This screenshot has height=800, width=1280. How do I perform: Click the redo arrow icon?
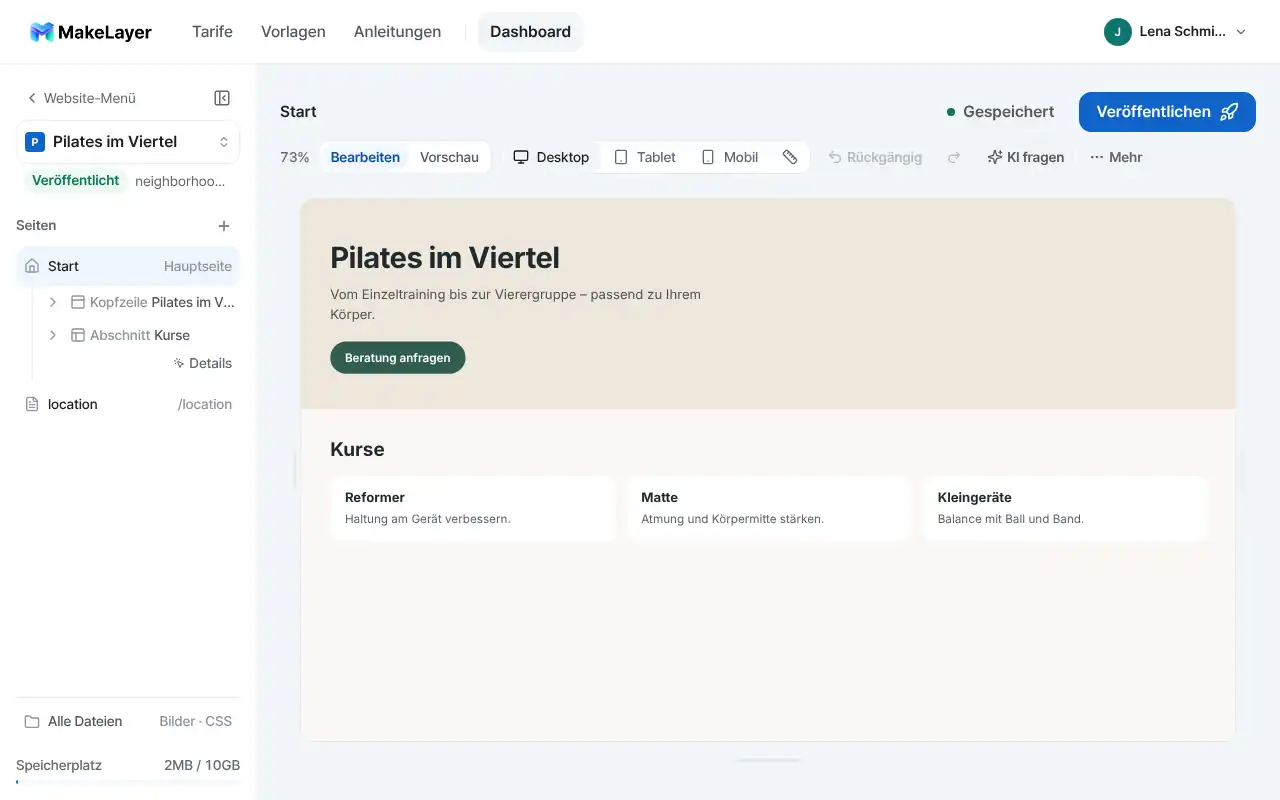tap(954, 157)
